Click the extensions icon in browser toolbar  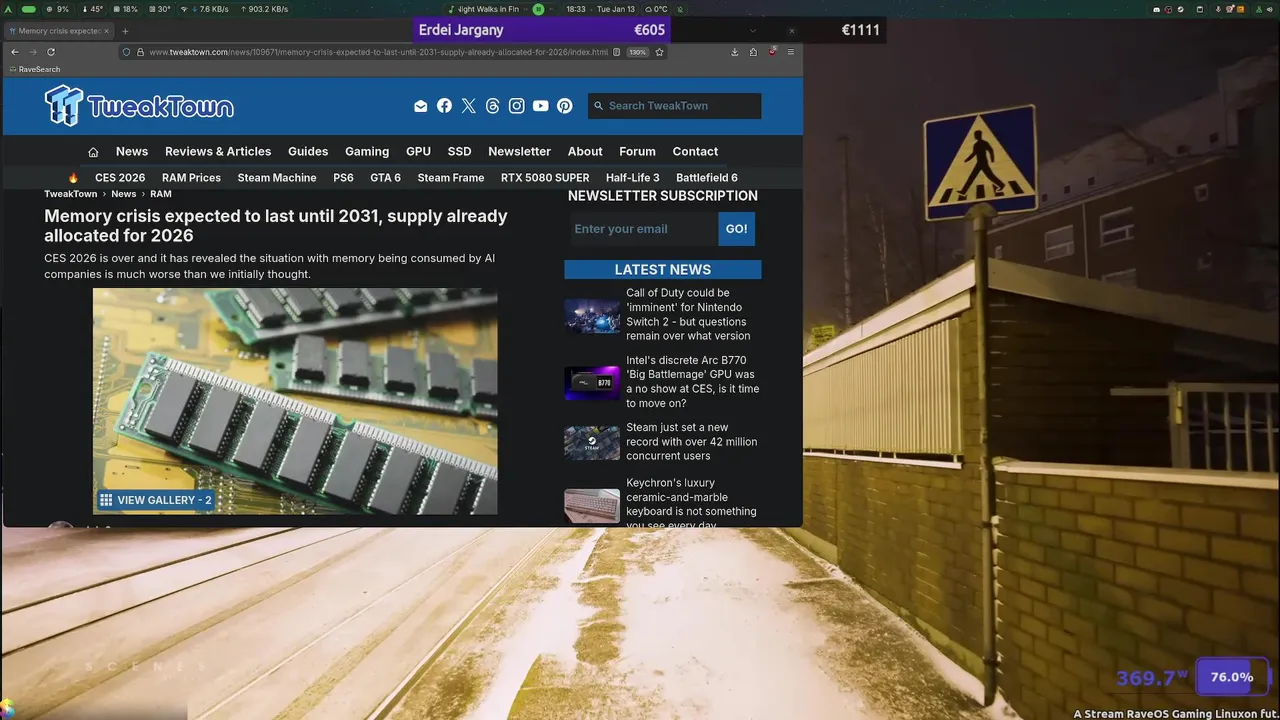click(x=753, y=52)
